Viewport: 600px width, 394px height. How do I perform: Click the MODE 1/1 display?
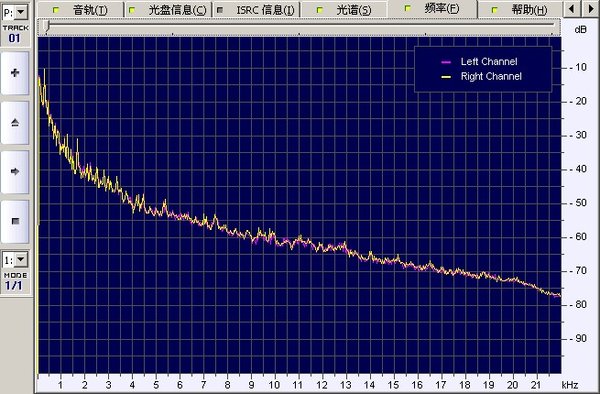(15, 282)
